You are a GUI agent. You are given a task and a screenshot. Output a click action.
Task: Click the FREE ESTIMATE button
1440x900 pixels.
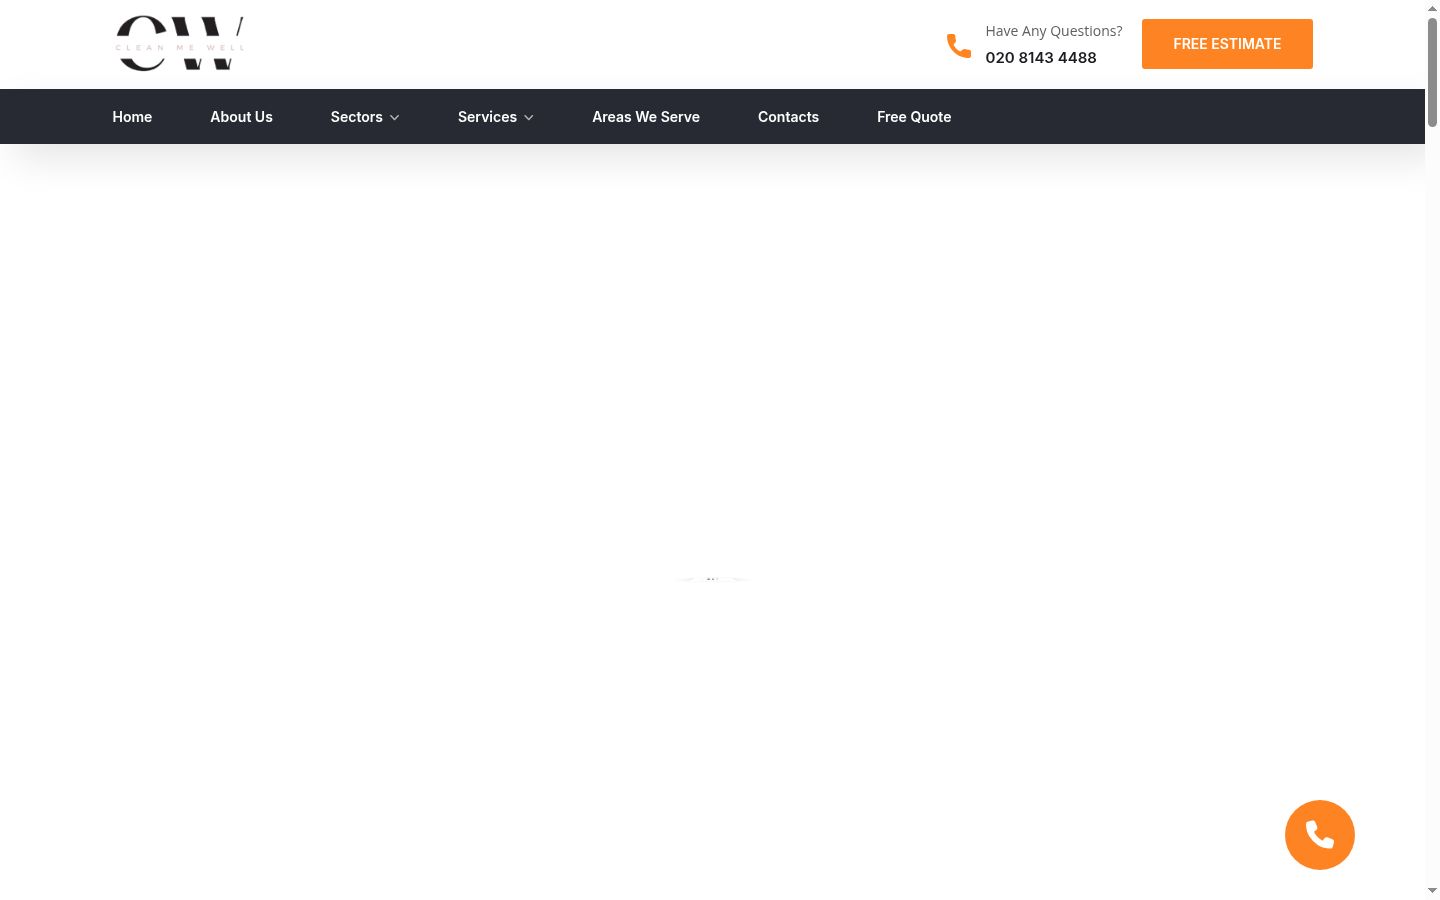pos(1227,44)
